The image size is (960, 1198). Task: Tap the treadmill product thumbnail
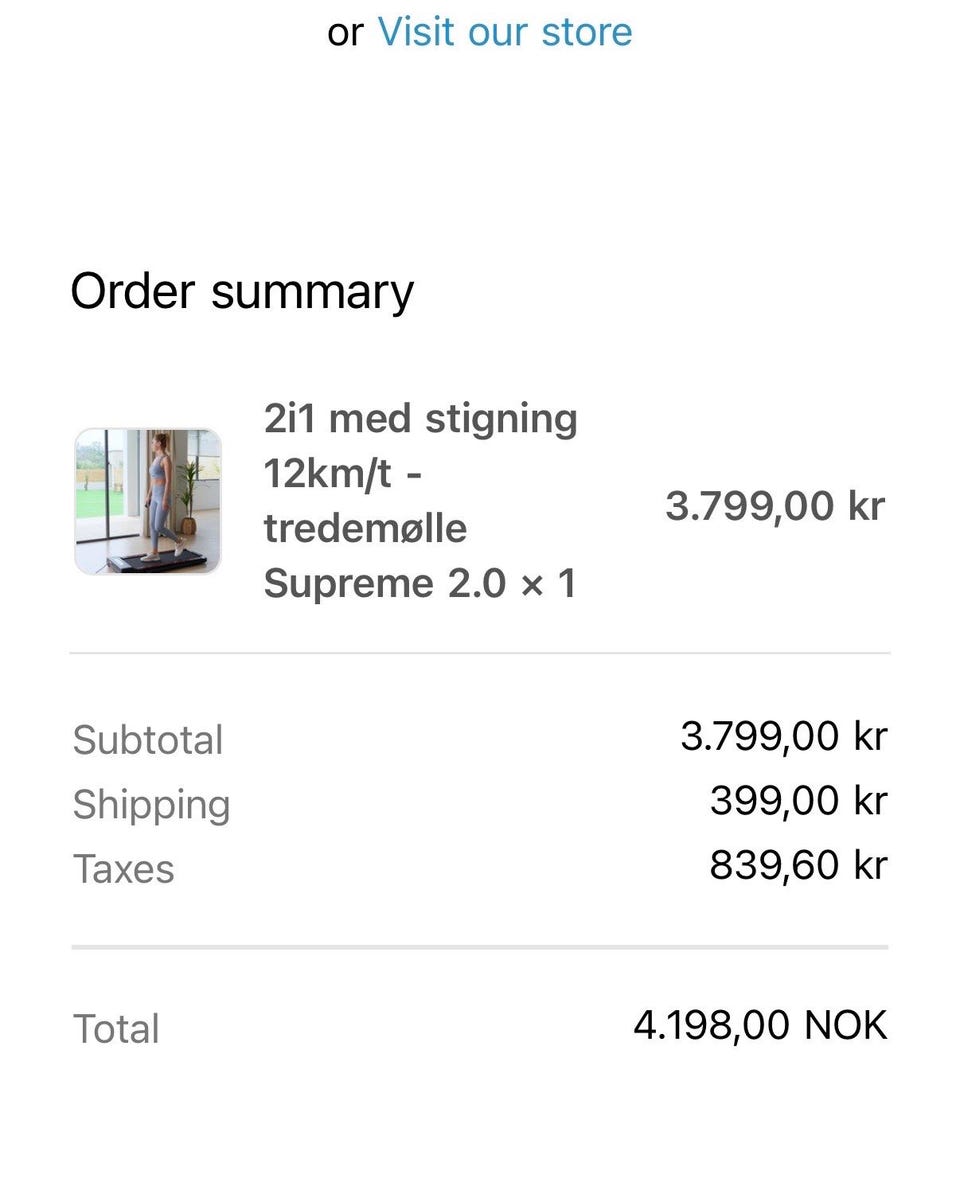tap(148, 501)
